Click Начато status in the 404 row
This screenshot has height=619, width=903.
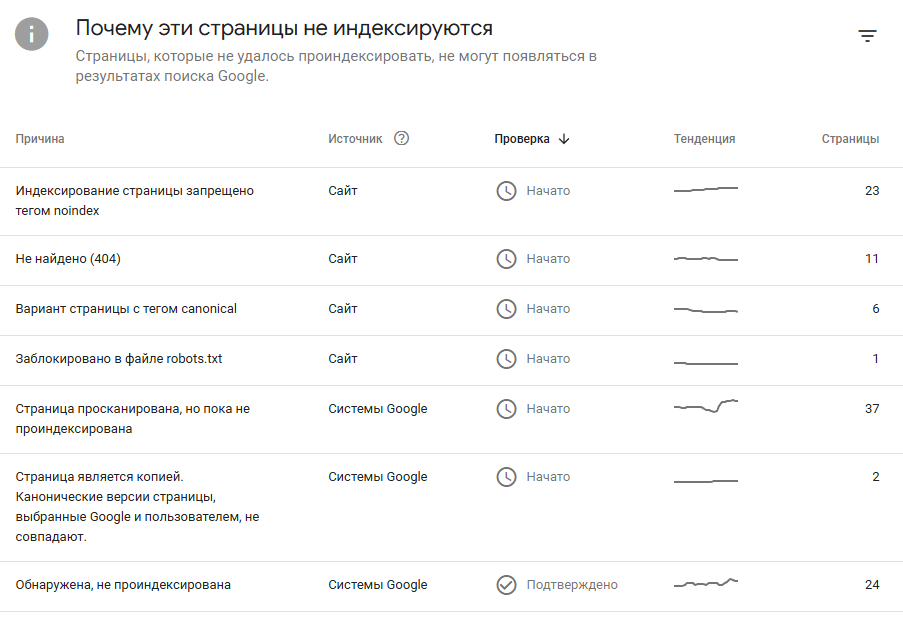548,259
